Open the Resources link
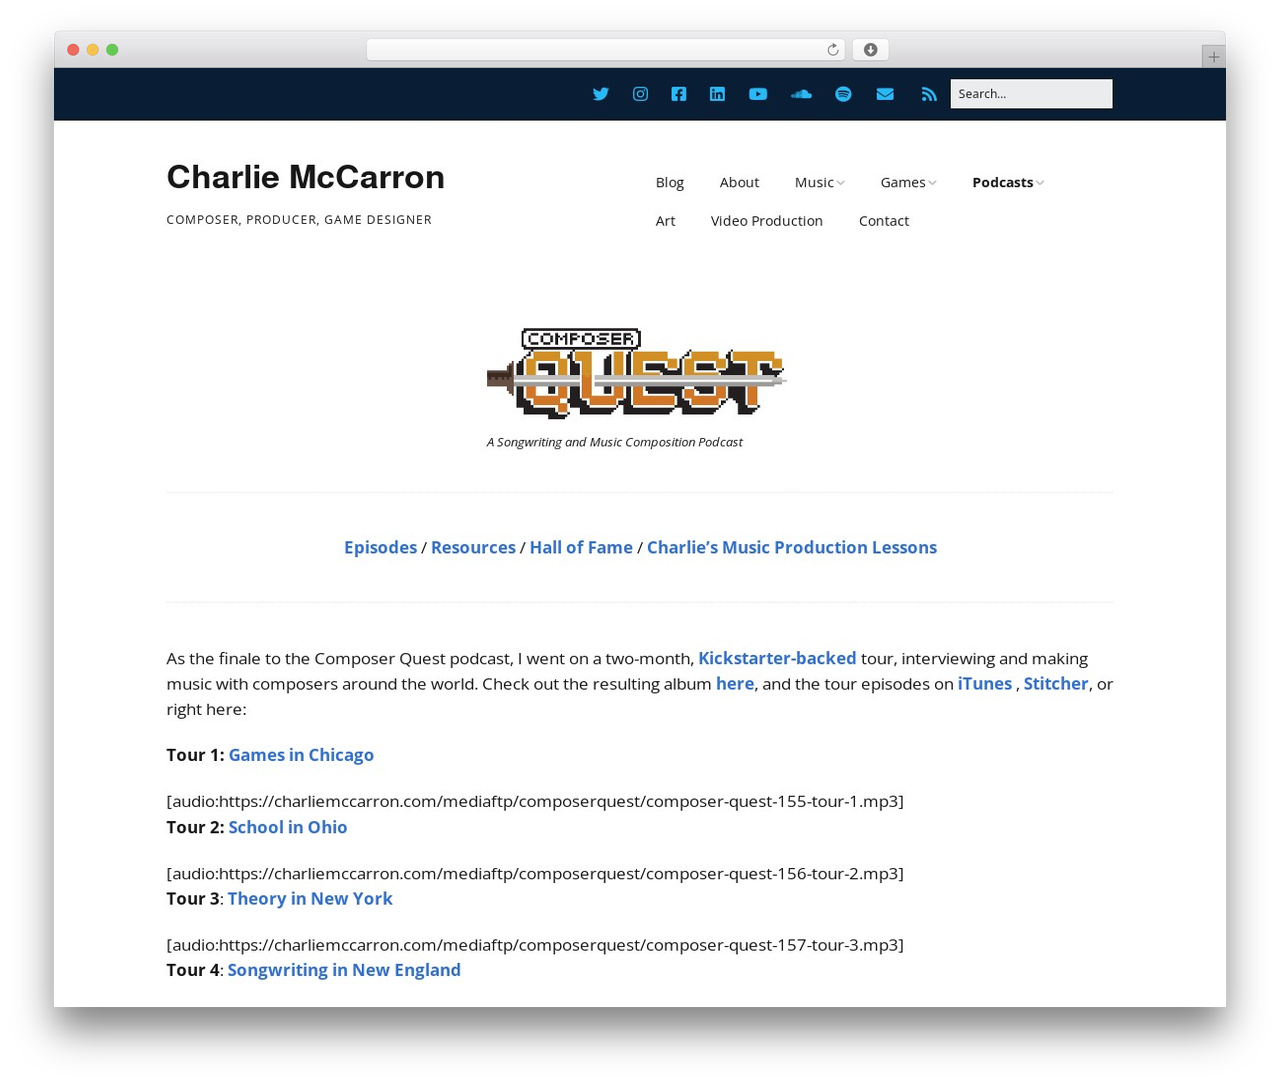 coord(473,547)
